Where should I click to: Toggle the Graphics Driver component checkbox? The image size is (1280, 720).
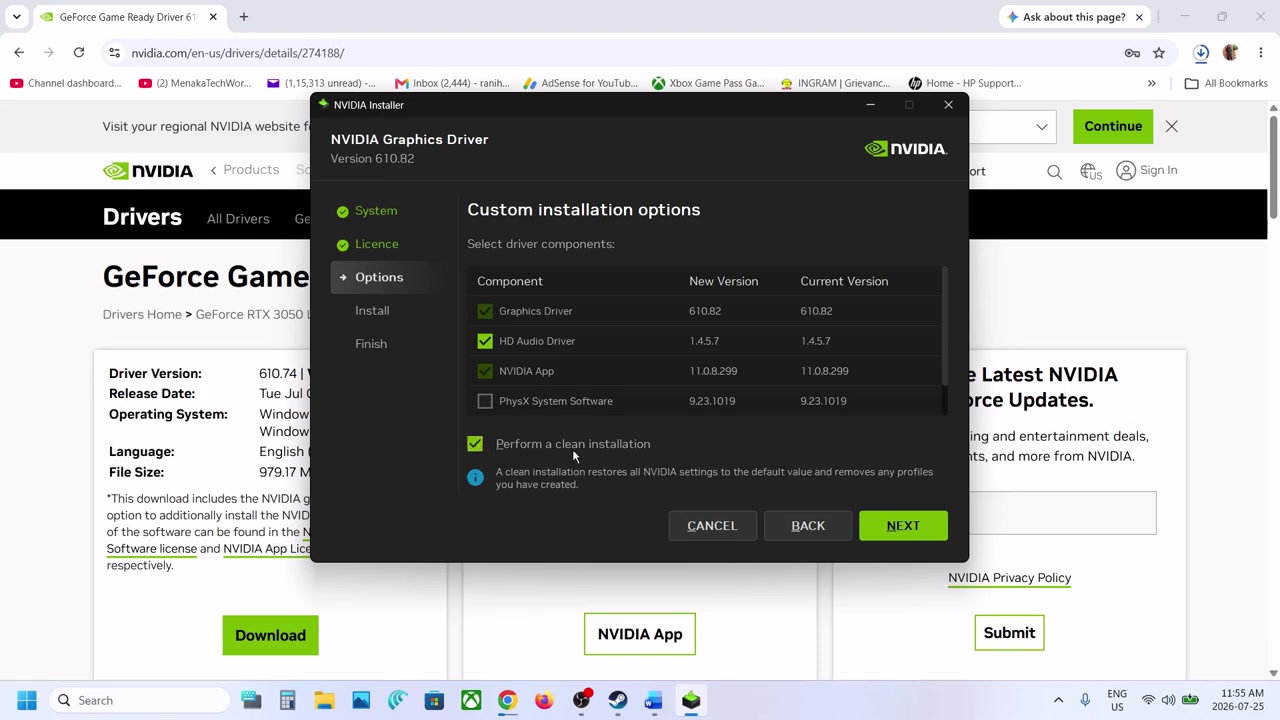point(485,311)
